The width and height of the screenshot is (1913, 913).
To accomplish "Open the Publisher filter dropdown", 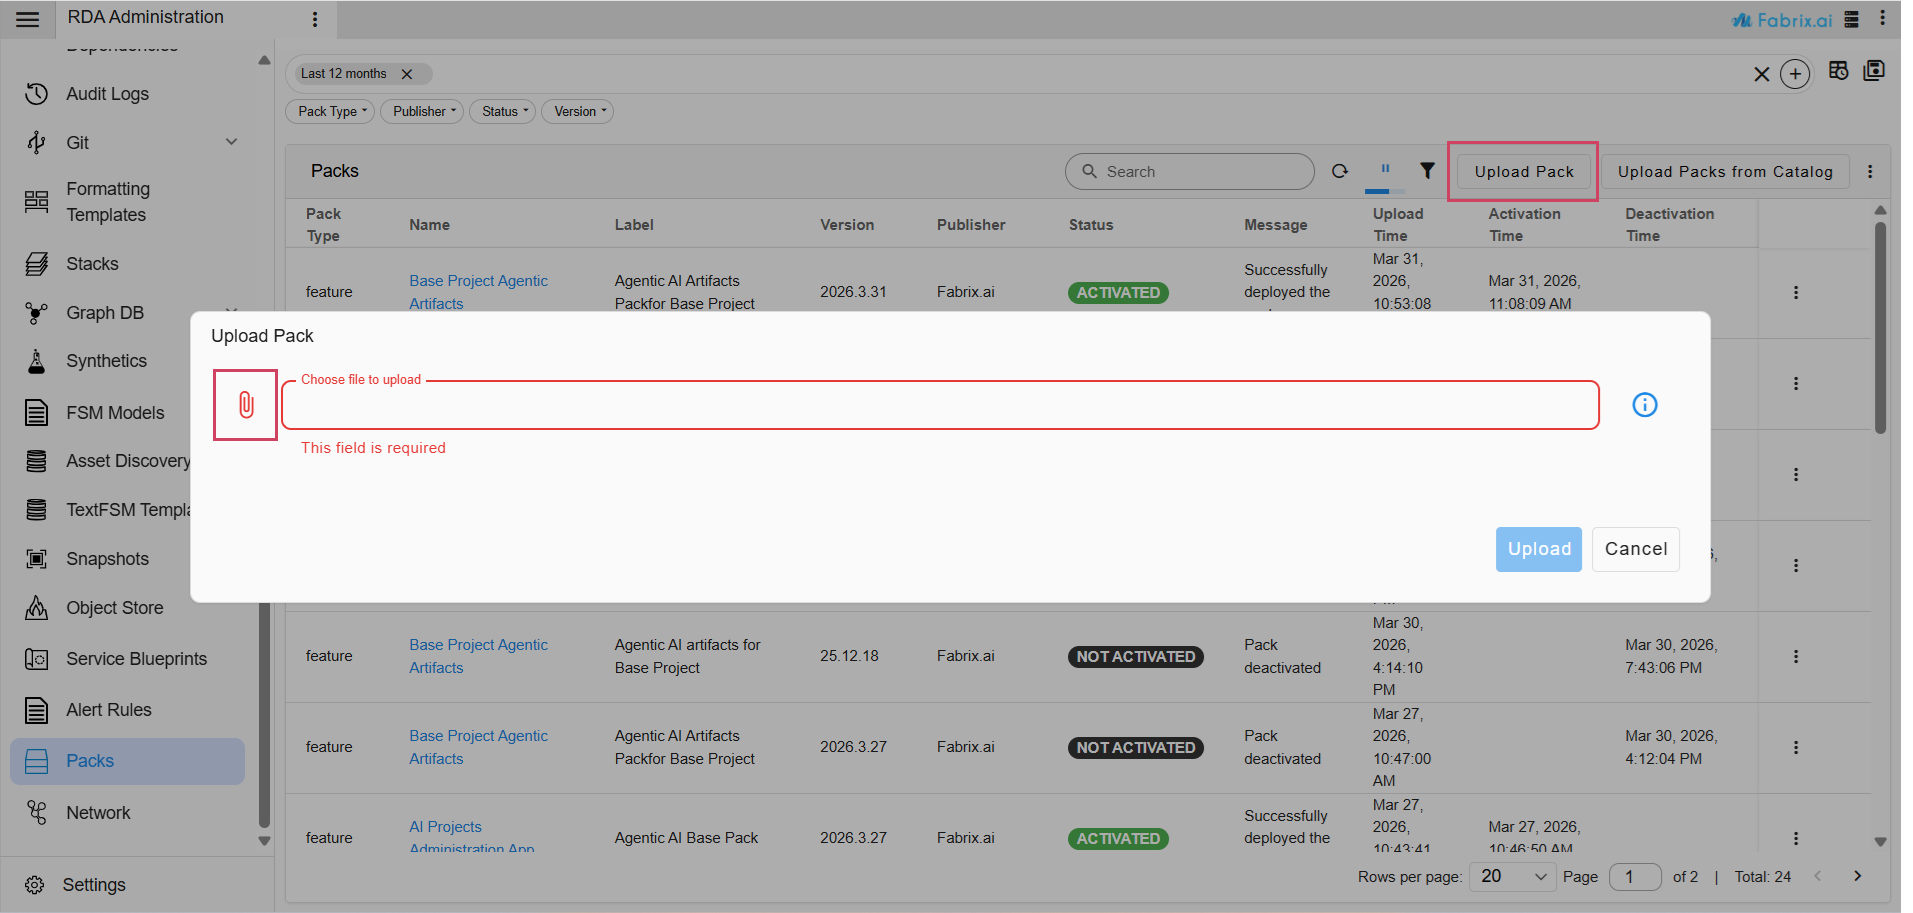I will [x=421, y=111].
